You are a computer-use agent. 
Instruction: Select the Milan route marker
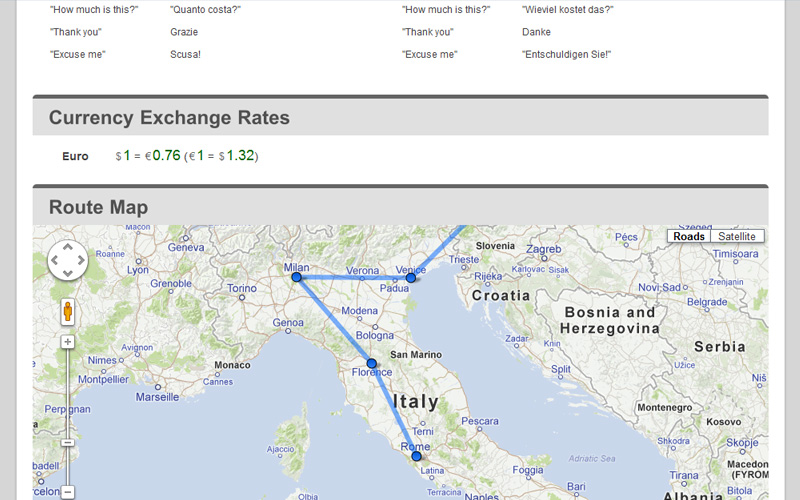click(296, 277)
